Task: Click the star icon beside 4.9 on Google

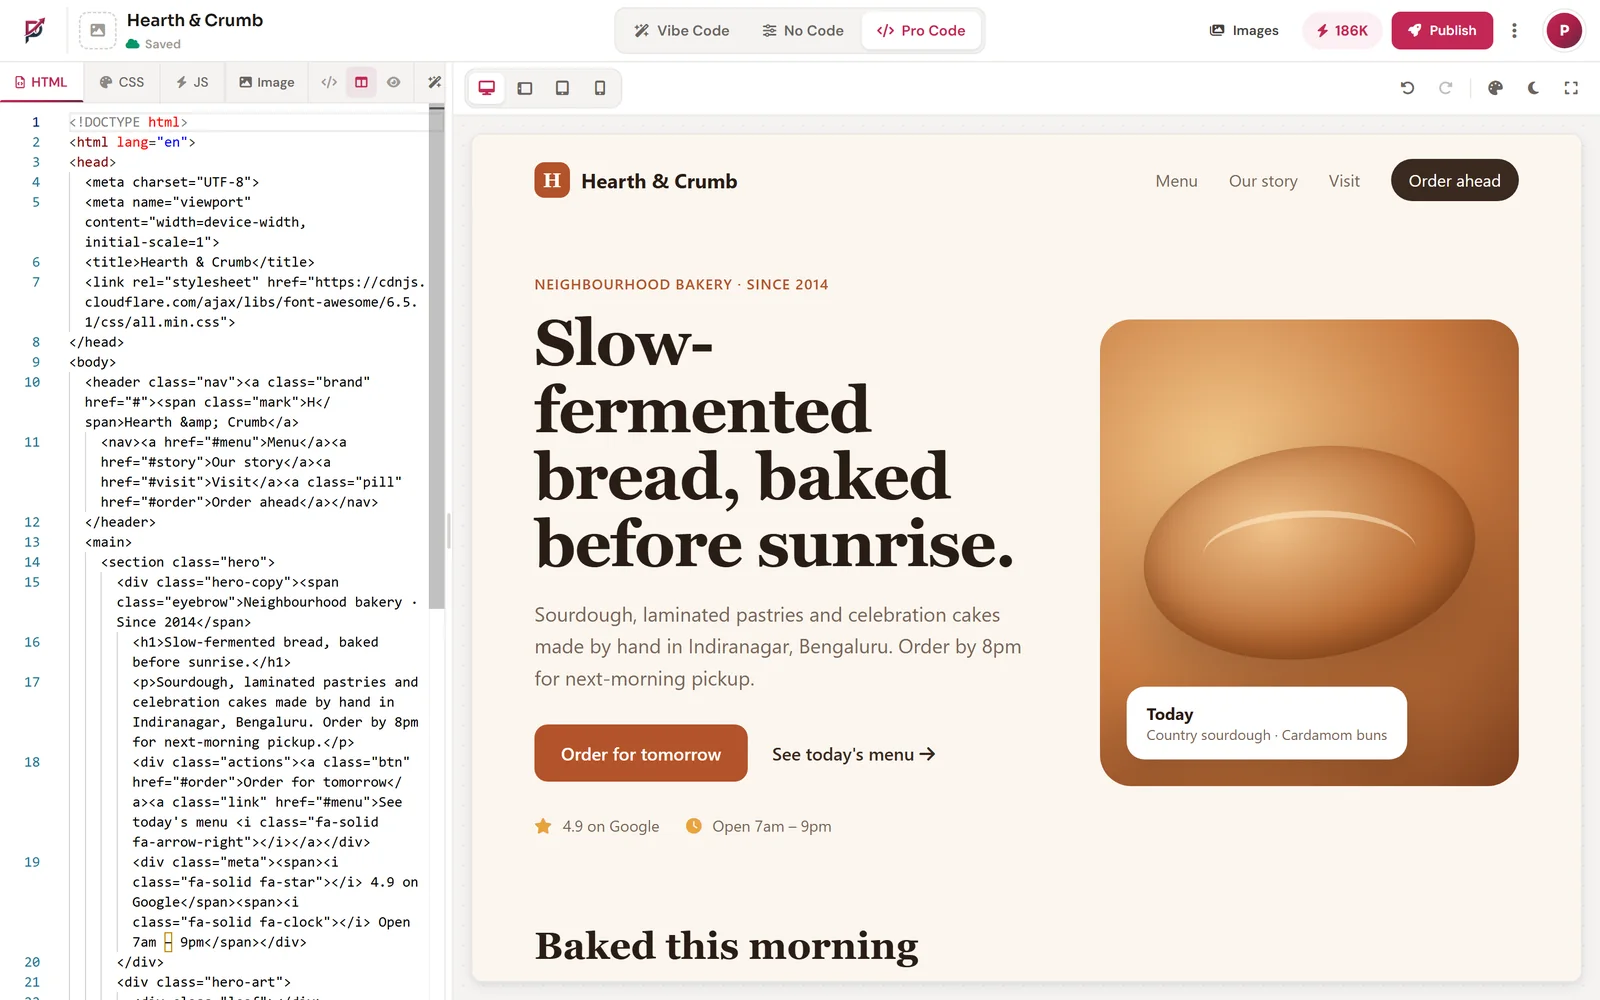Action: click(543, 826)
